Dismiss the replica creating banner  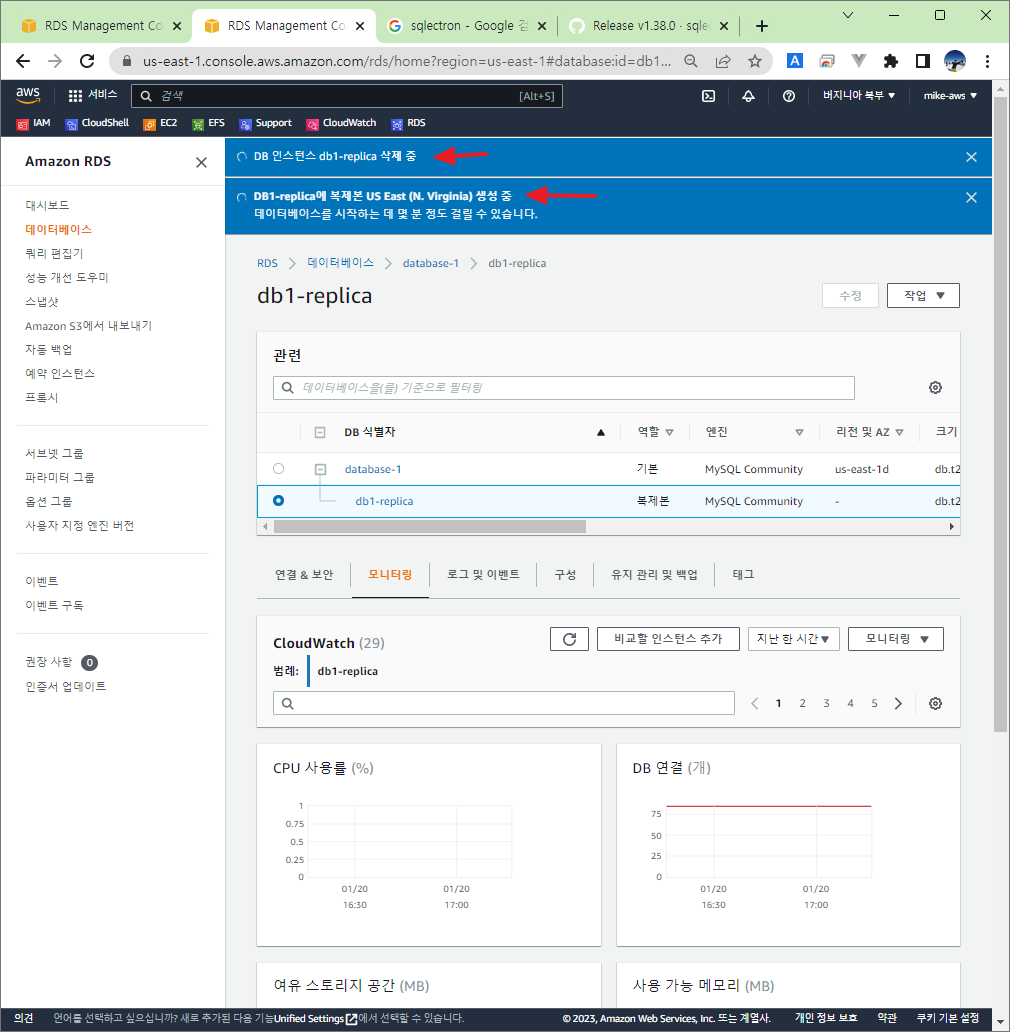click(971, 197)
